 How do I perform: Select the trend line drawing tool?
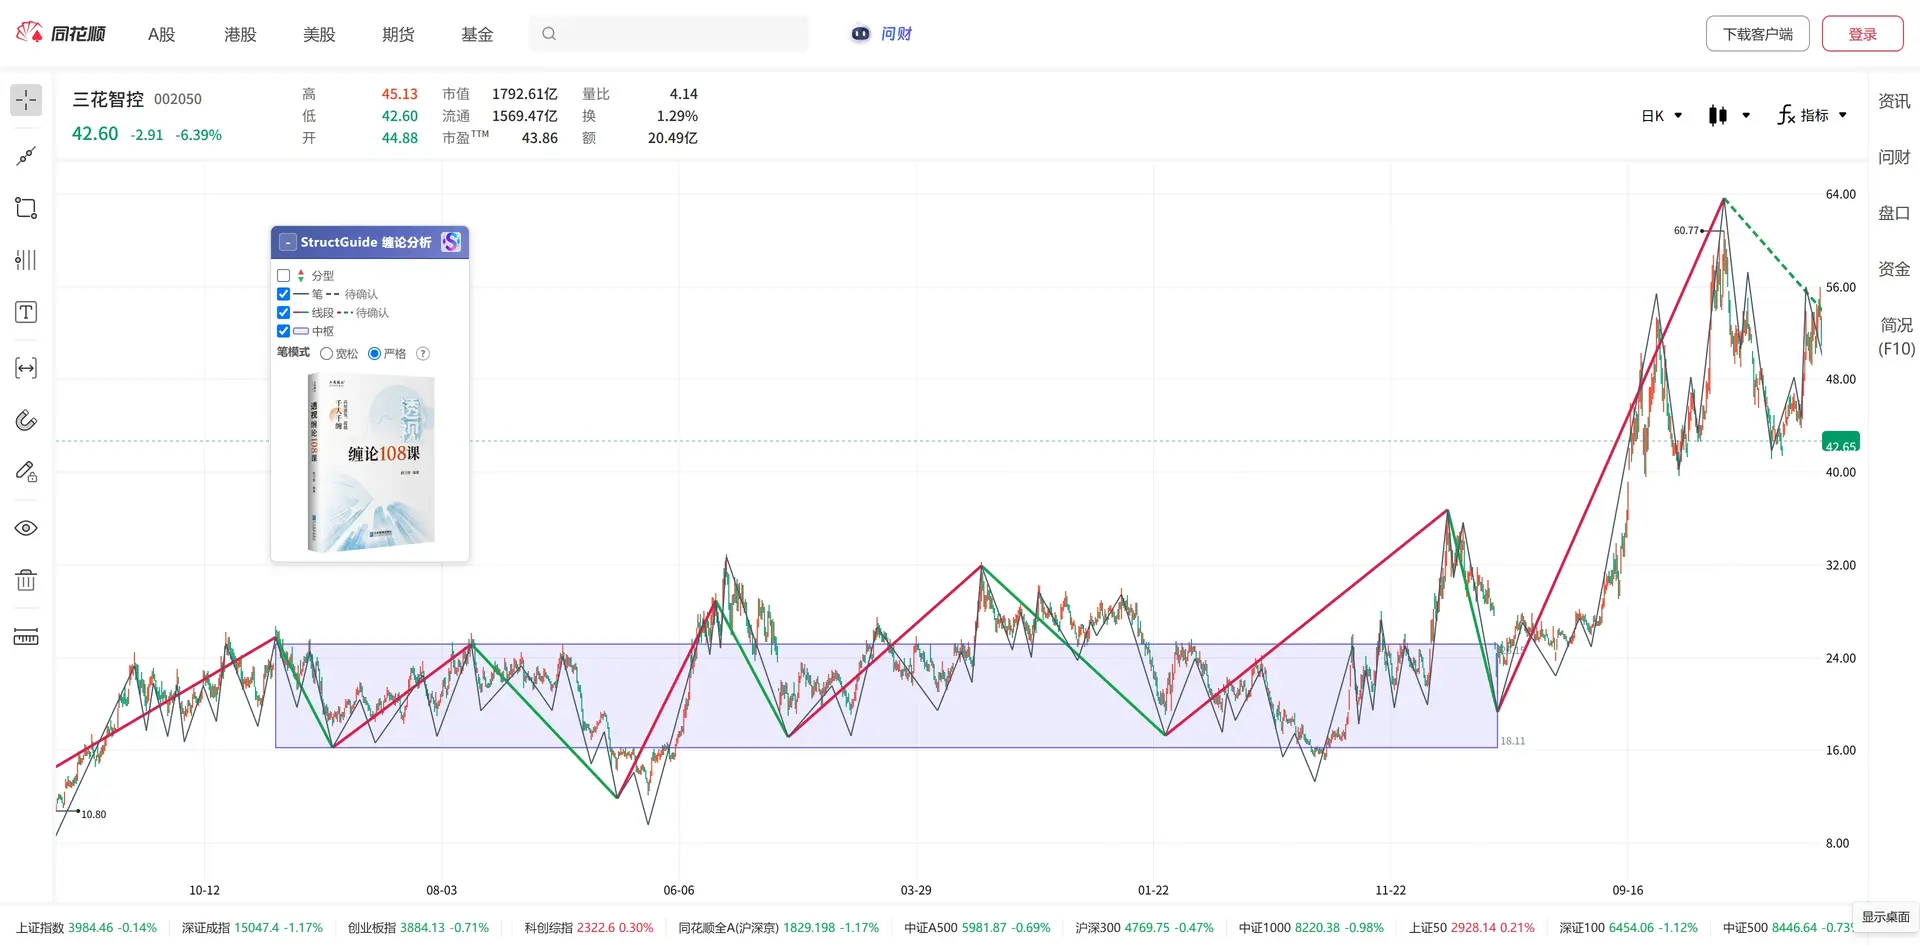click(26, 156)
